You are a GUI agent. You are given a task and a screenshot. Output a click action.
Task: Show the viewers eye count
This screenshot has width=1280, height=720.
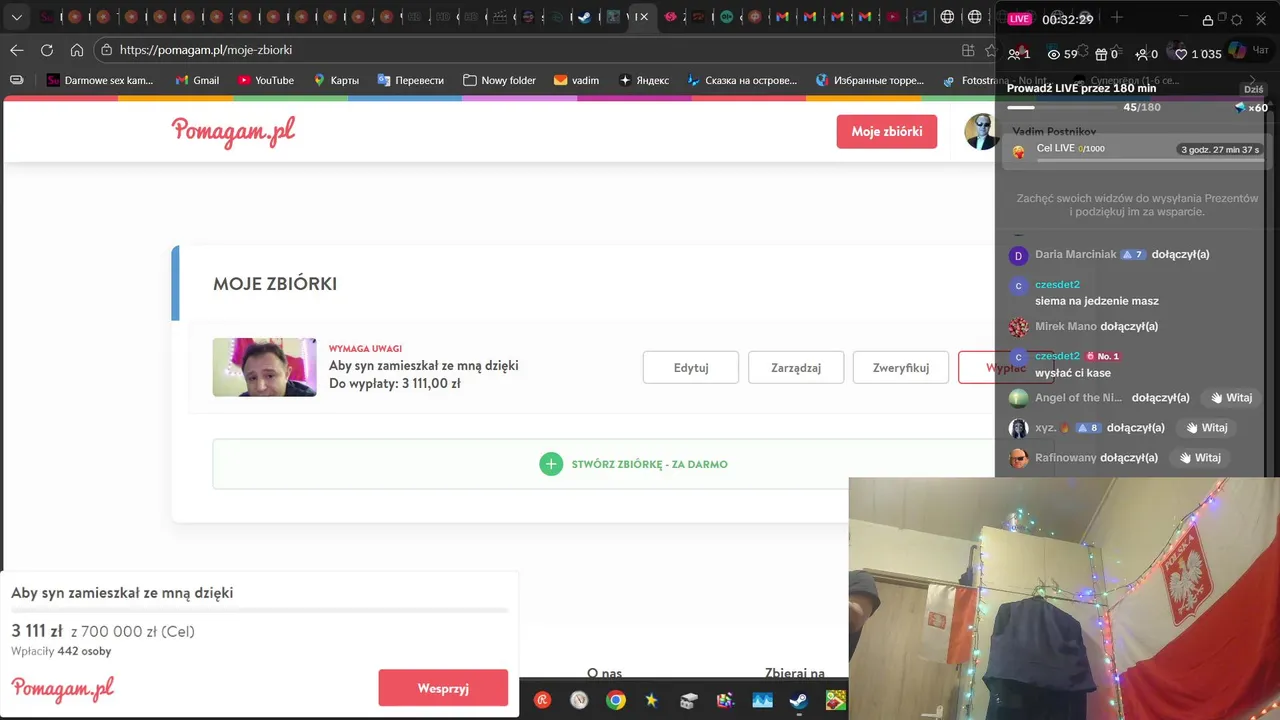pos(1062,54)
